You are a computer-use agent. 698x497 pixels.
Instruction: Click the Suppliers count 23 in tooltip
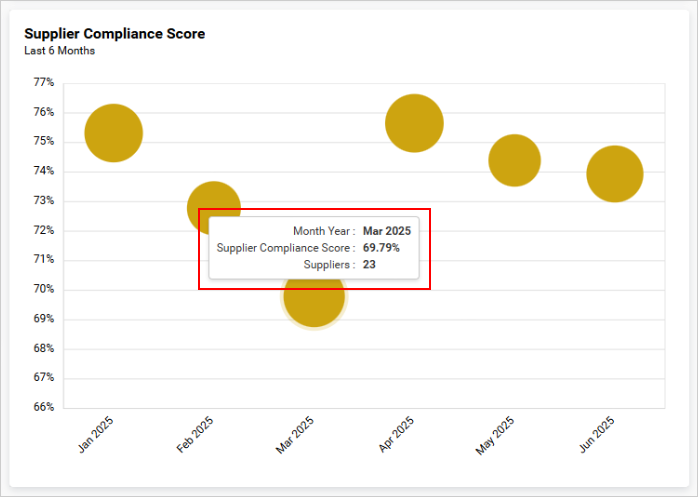pyautogui.click(x=369, y=265)
